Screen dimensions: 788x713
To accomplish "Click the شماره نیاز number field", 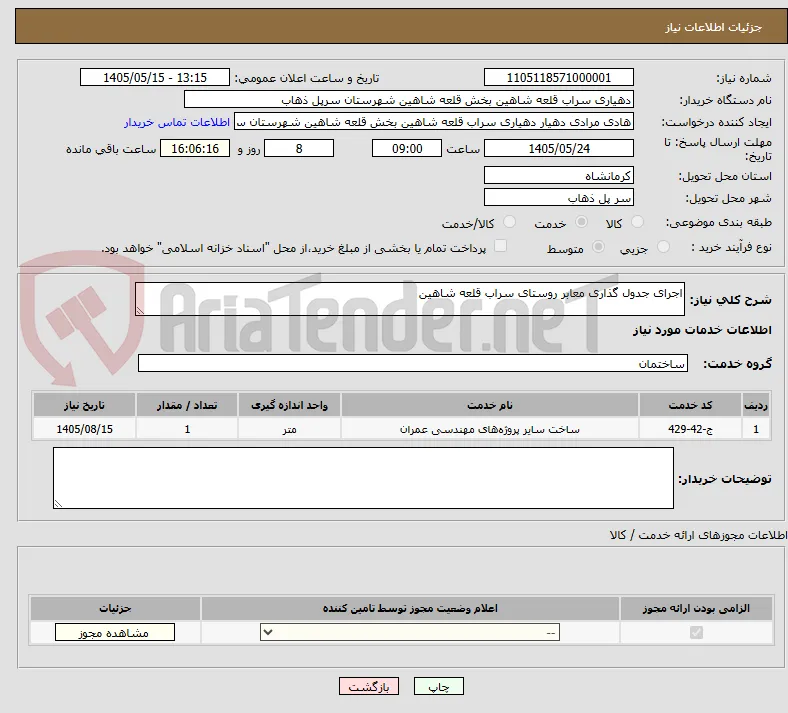I will tap(559, 77).
